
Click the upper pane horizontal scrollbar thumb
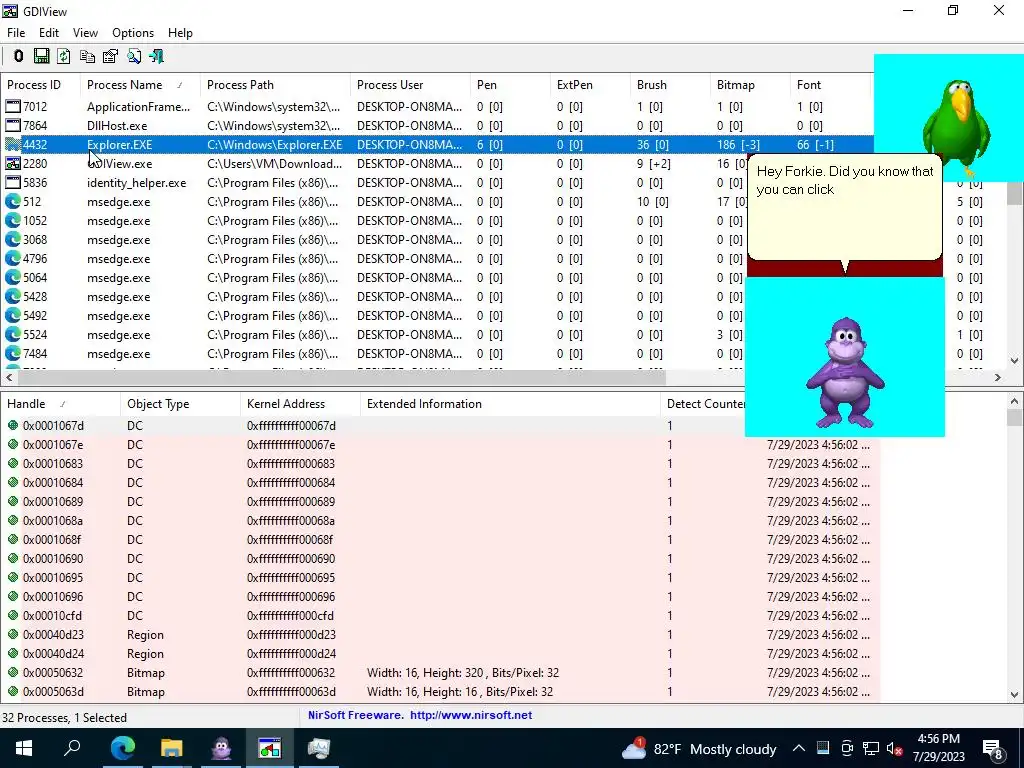click(341, 377)
